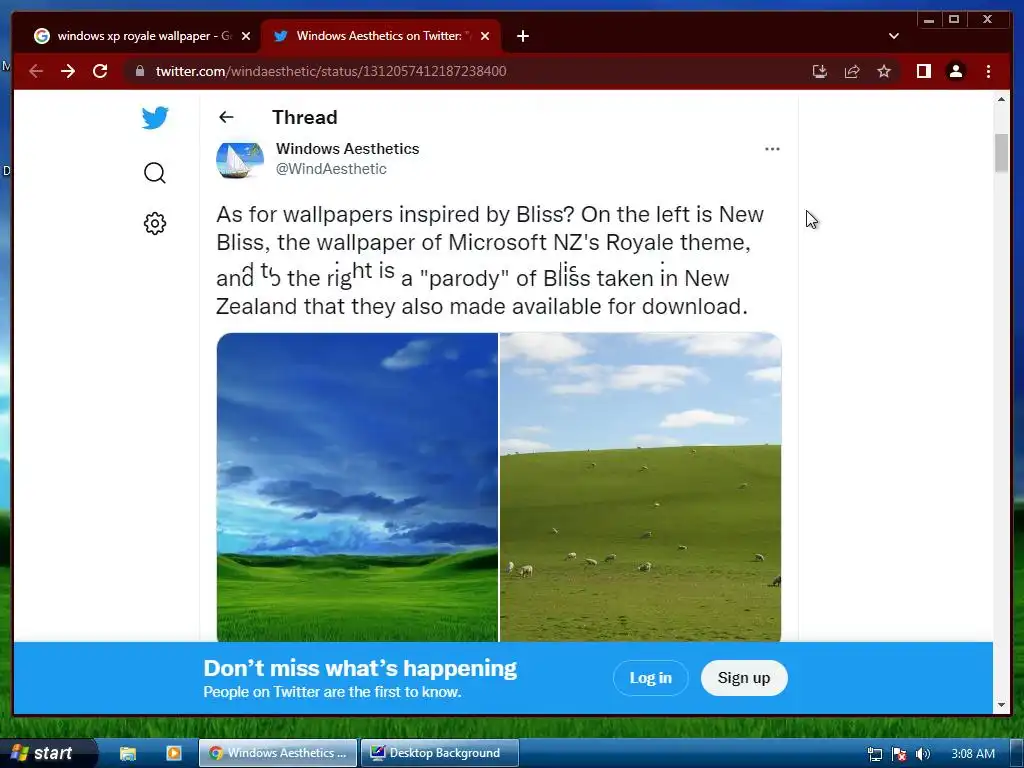Click the 3:08 AM system clock
The image size is (1024, 768).
tap(973, 754)
